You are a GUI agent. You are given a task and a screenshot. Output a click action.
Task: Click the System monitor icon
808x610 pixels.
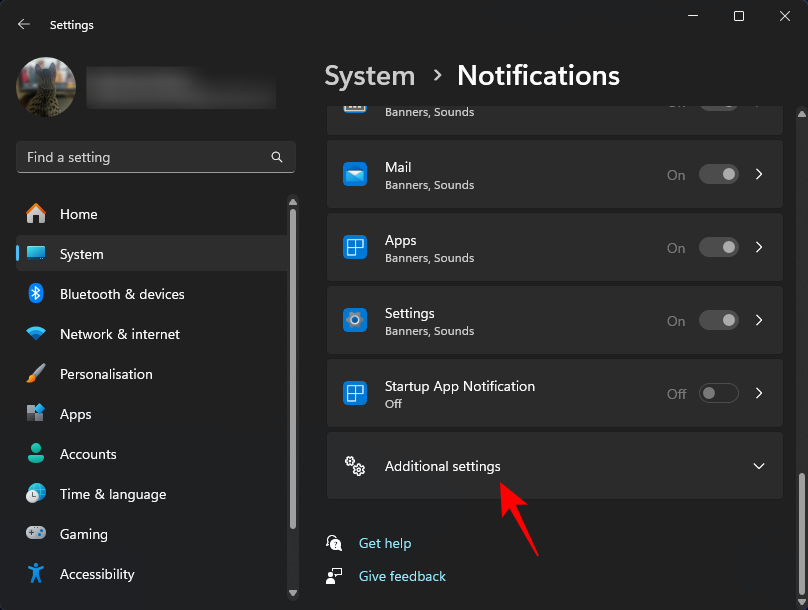click(36, 253)
